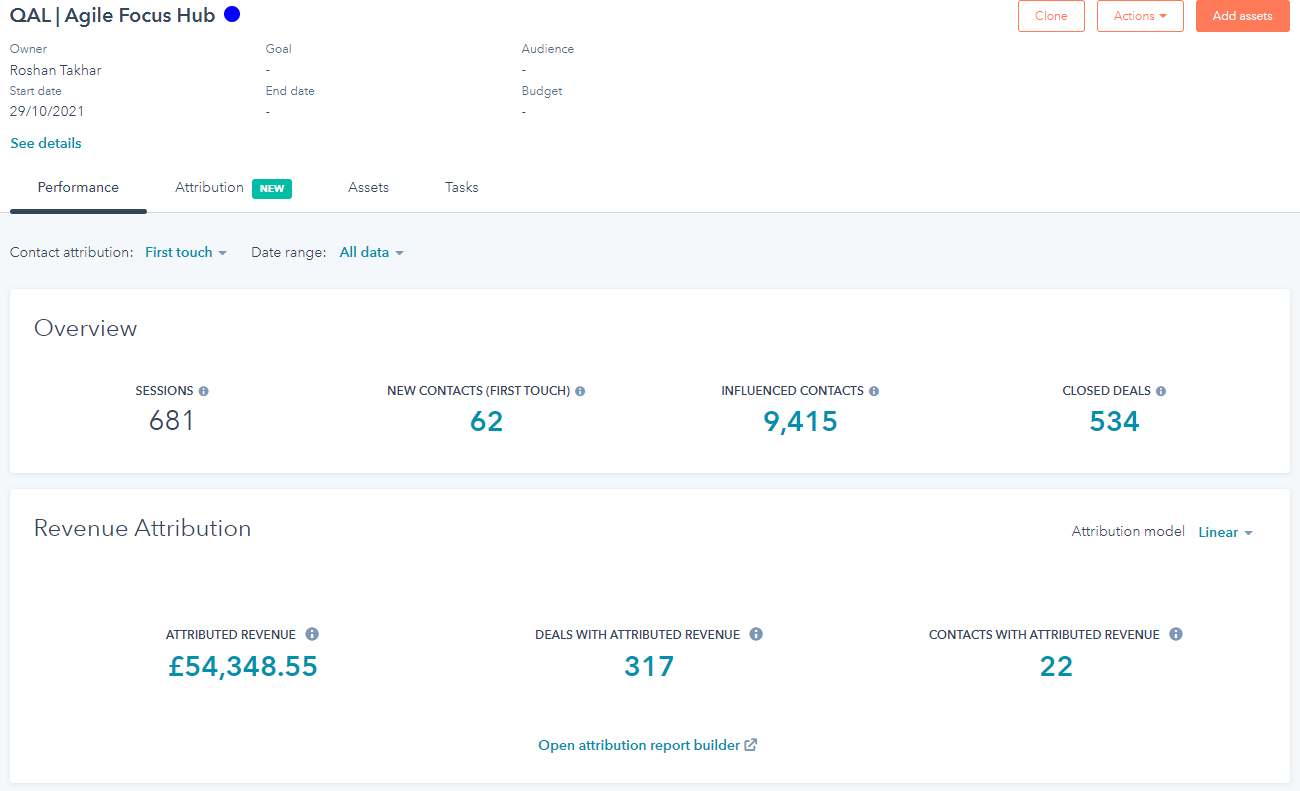Click info icon beside New Contacts (First Touch)

(580, 391)
